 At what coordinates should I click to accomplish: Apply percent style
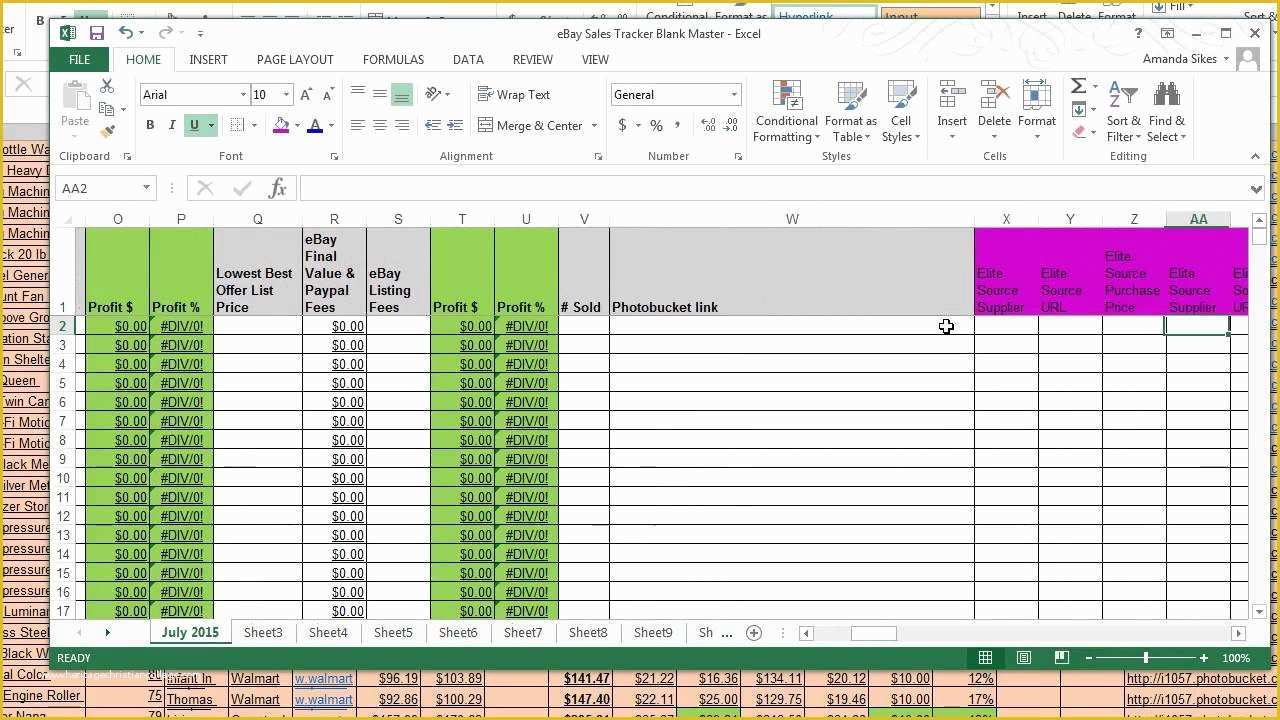(657, 125)
